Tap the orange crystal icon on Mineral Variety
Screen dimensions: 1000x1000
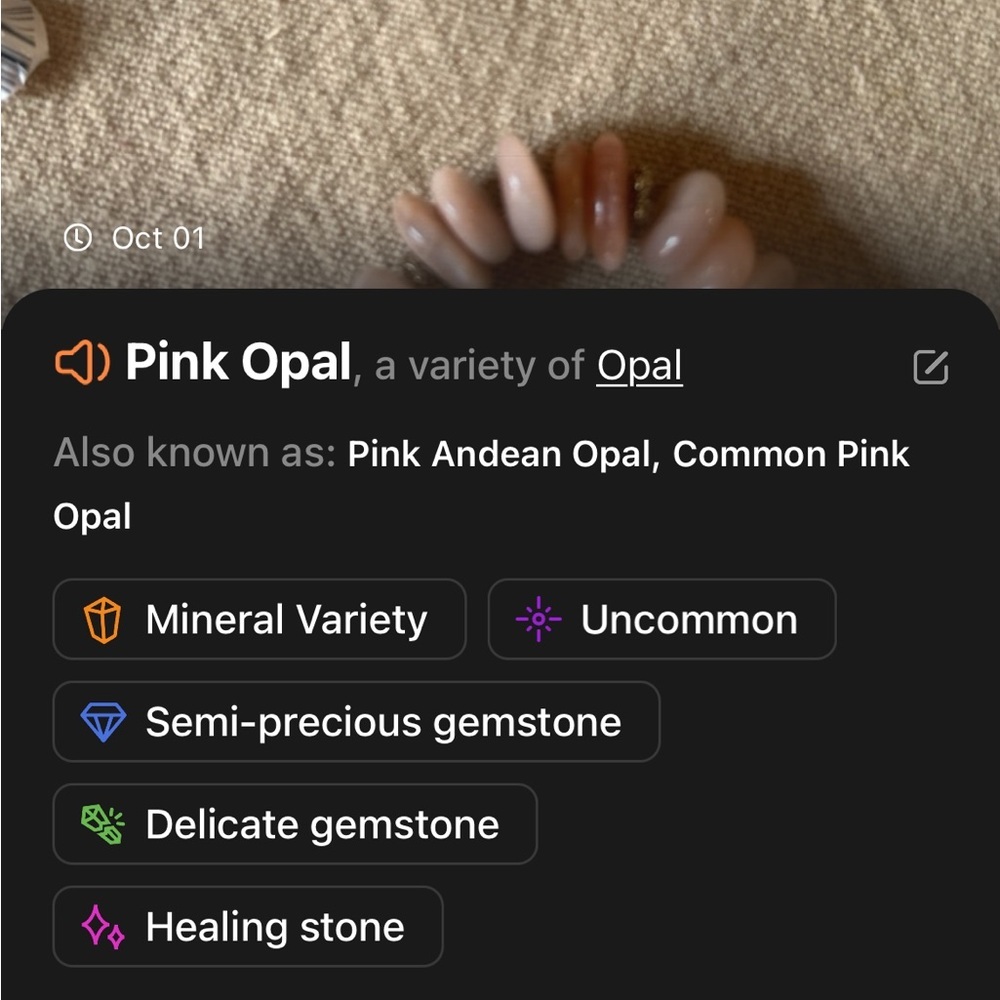pyautogui.click(x=102, y=619)
